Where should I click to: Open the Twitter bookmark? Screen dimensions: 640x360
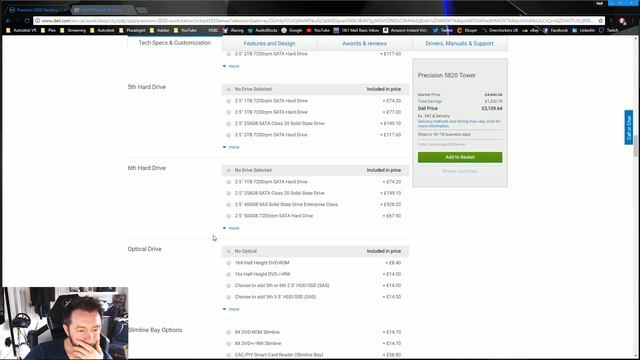443,30
